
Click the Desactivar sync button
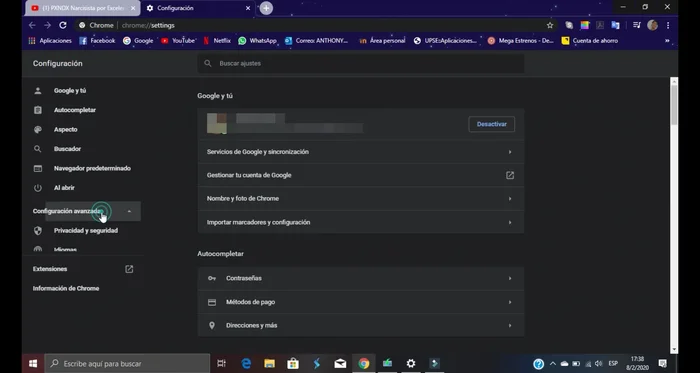coord(492,124)
